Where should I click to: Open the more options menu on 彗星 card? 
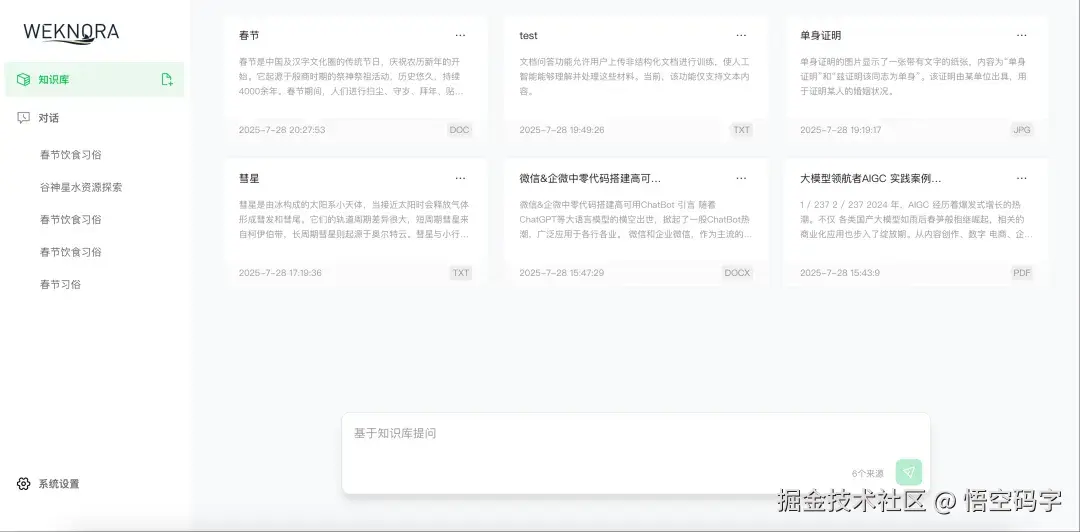click(460, 178)
